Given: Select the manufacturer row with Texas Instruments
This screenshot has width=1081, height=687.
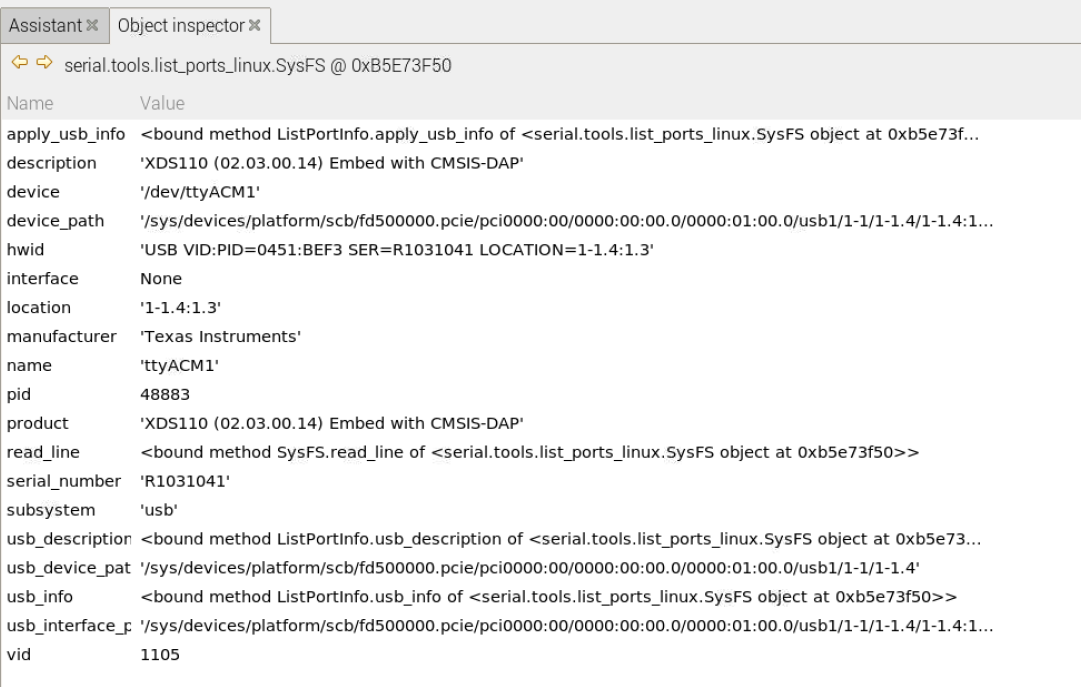Looking at the screenshot, I should (x=200, y=336).
